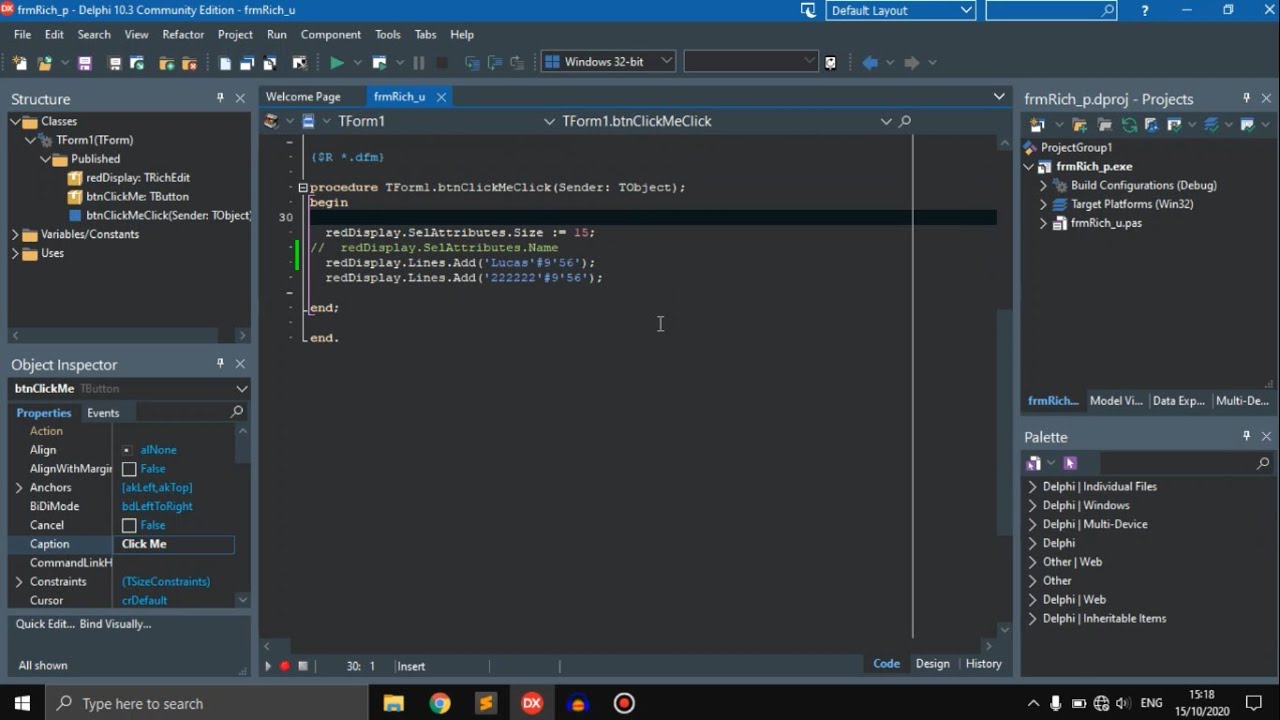Image resolution: width=1280 pixels, height=720 pixels.
Task: Close the frmRich_u editor tab
Action: (441, 97)
